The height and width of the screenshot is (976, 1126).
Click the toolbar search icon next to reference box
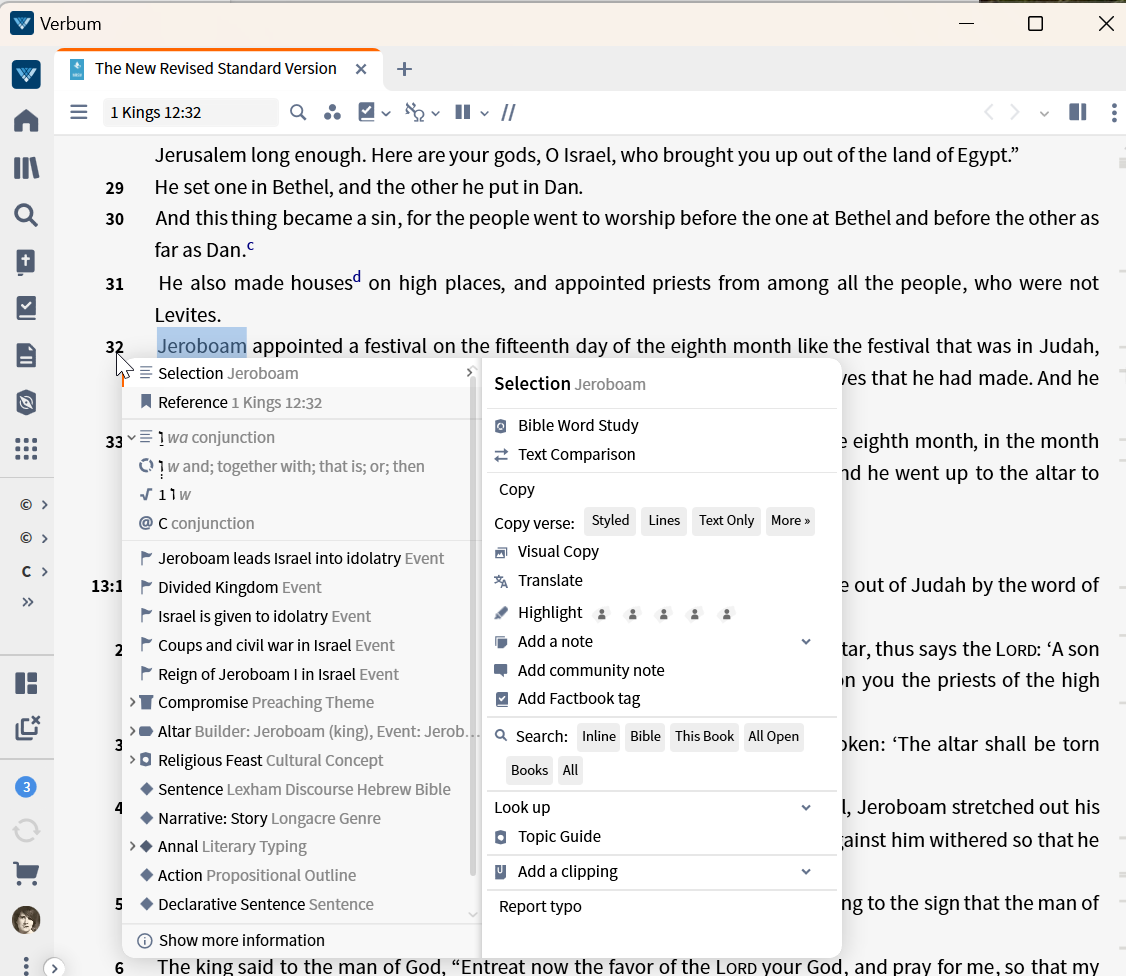point(298,112)
